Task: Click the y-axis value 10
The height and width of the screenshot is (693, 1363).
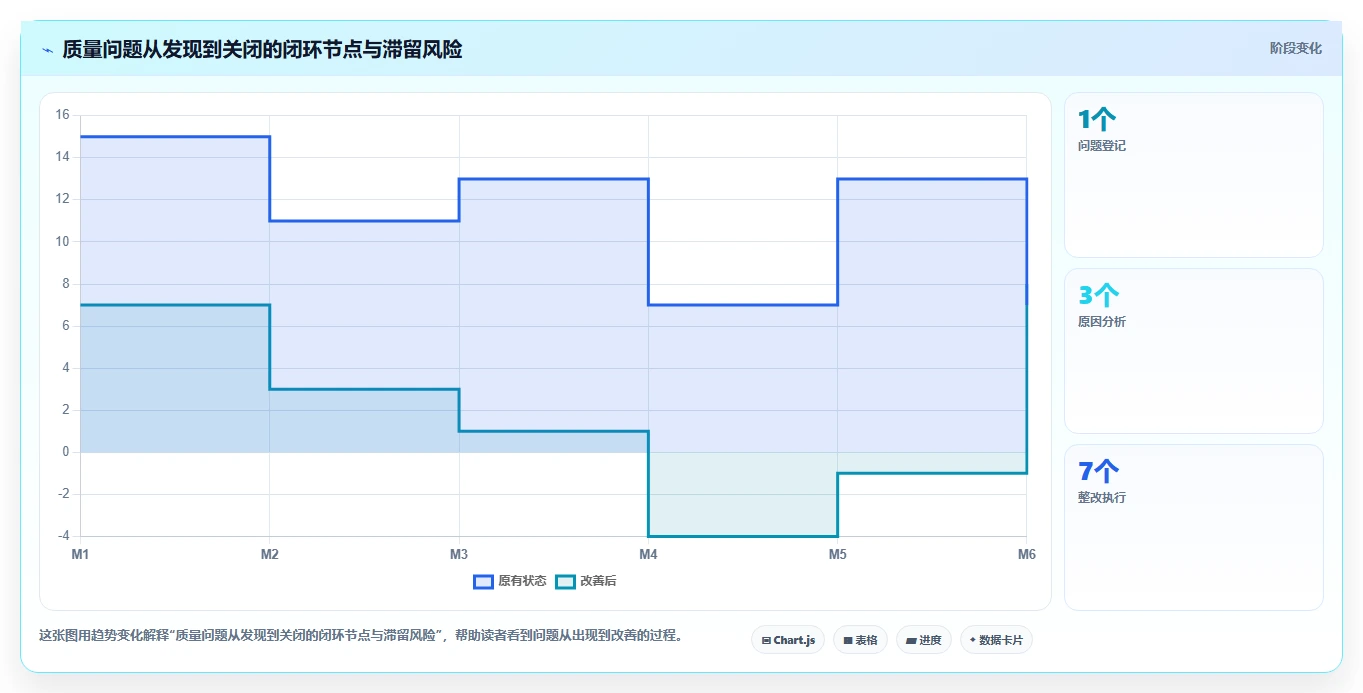Action: 62,241
